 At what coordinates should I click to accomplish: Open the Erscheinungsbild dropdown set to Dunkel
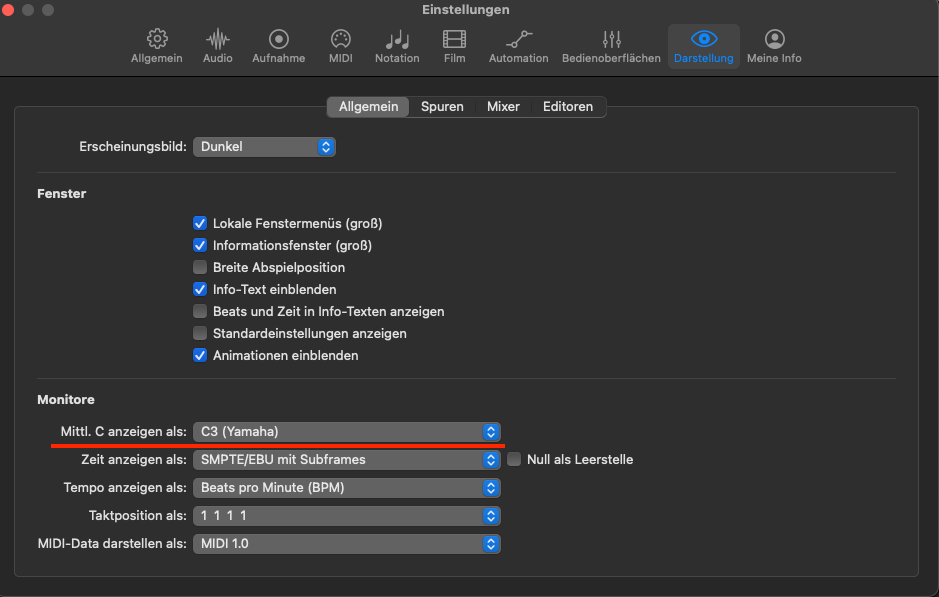[x=264, y=147]
